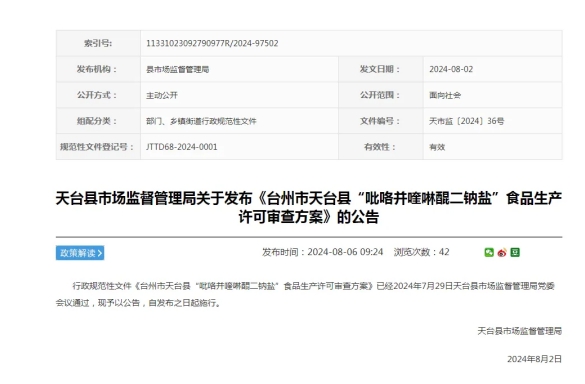
Task: Open the 政策解读 policy interpretation button
Action: coord(80,253)
